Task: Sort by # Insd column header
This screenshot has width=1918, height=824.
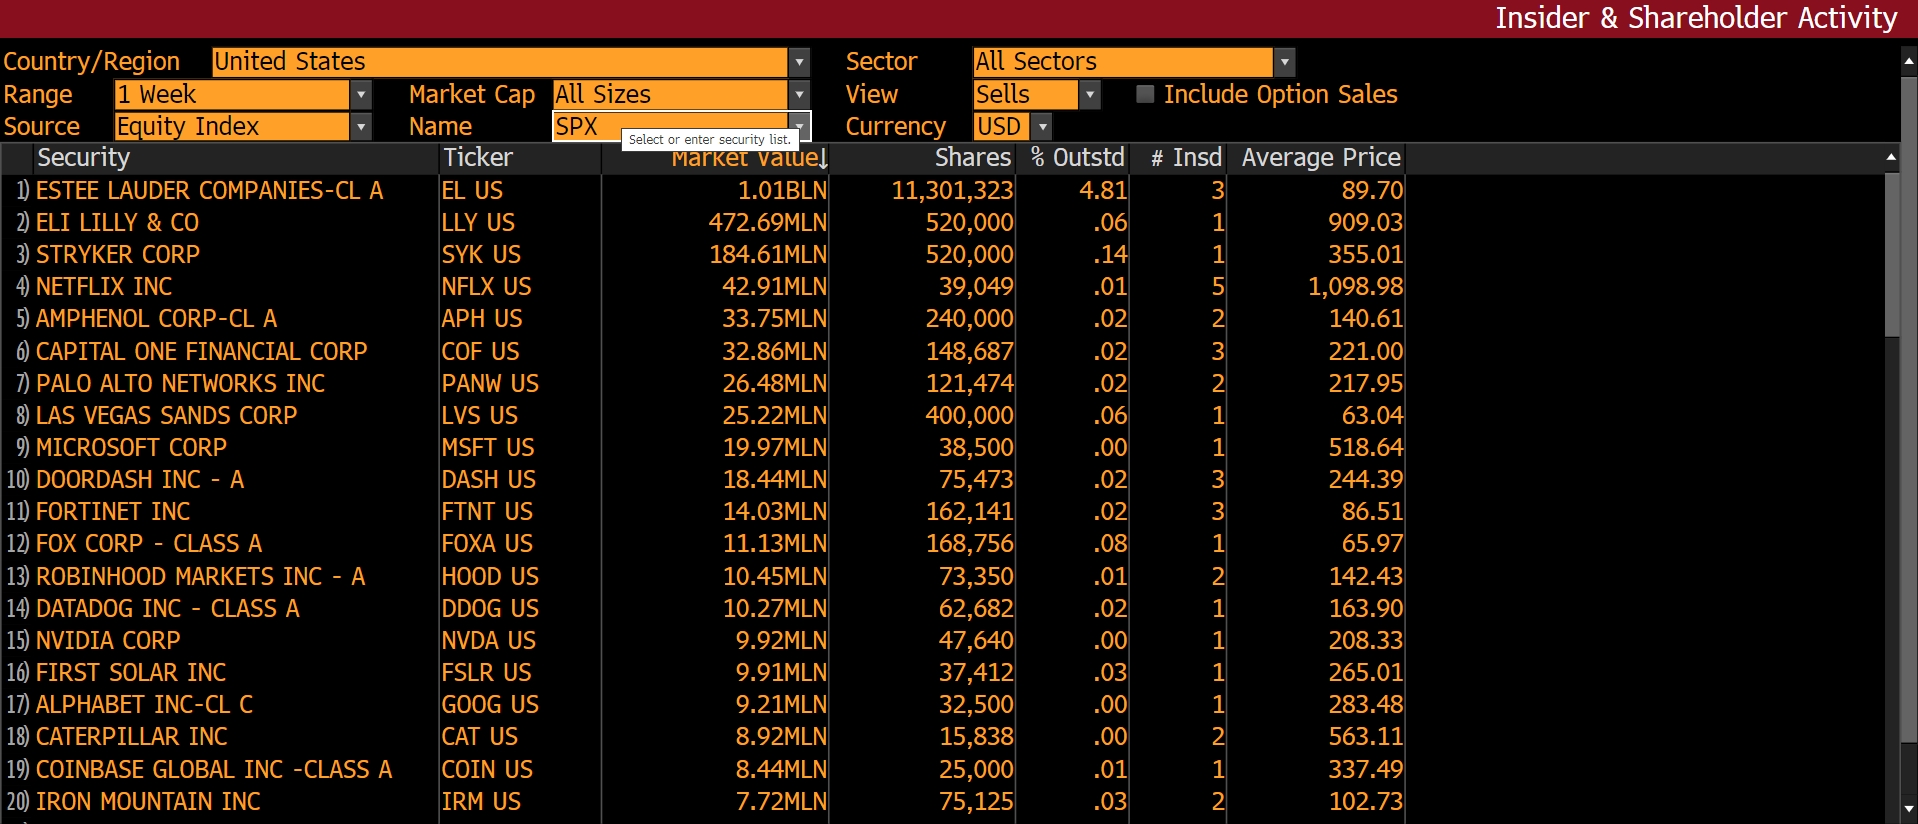Action: (1186, 158)
